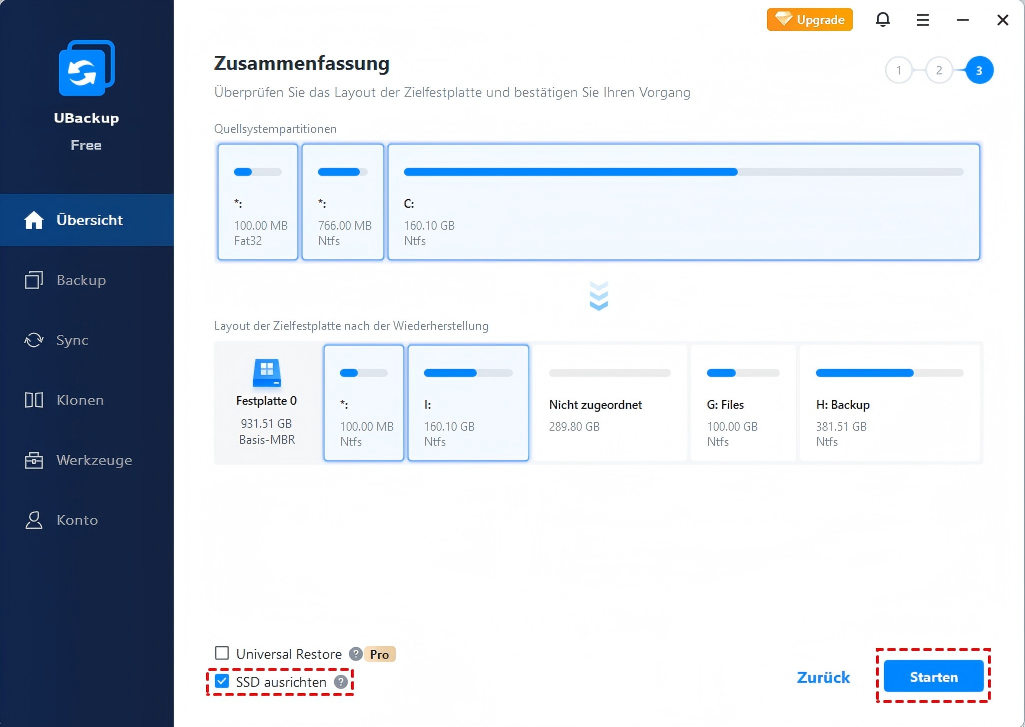
Task: Click the Werkzeuge toolbox icon
Action: (35, 460)
